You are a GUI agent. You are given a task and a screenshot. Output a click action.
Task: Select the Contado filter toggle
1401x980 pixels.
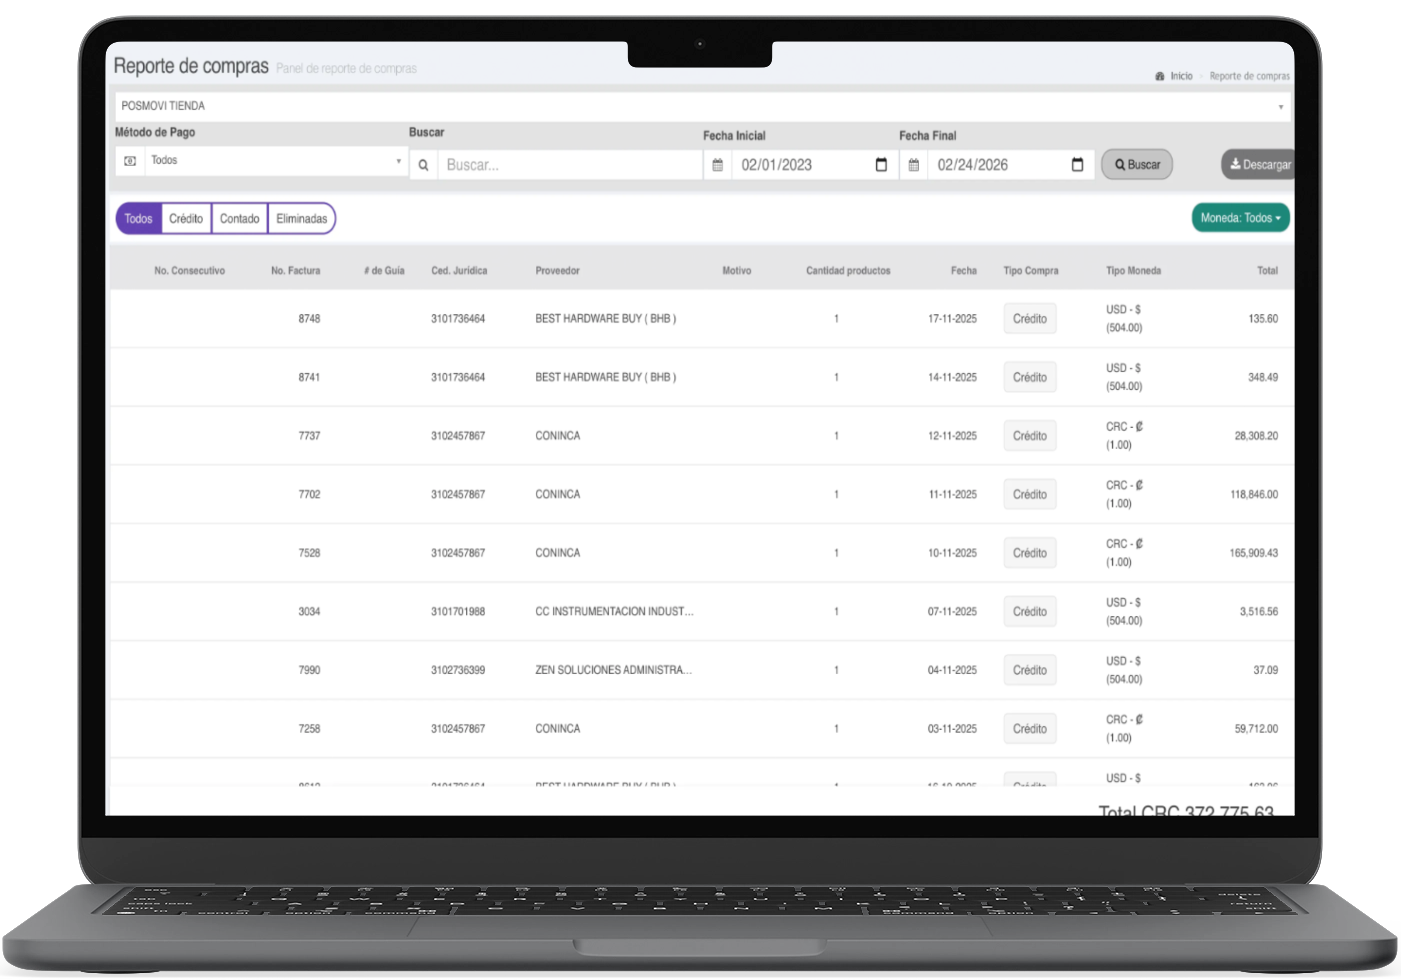tap(239, 218)
